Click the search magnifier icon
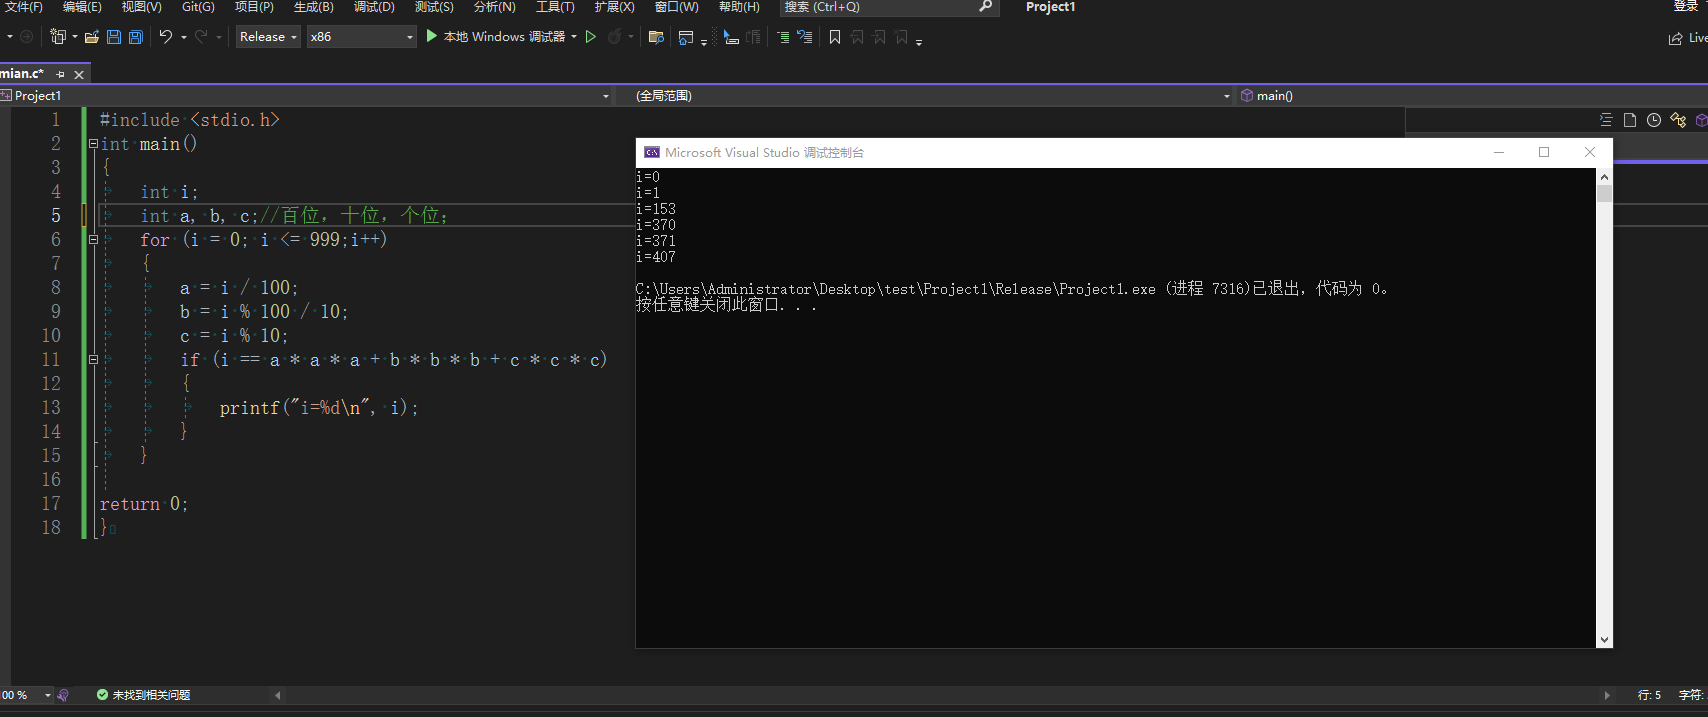This screenshot has width=1708, height=717. click(985, 7)
